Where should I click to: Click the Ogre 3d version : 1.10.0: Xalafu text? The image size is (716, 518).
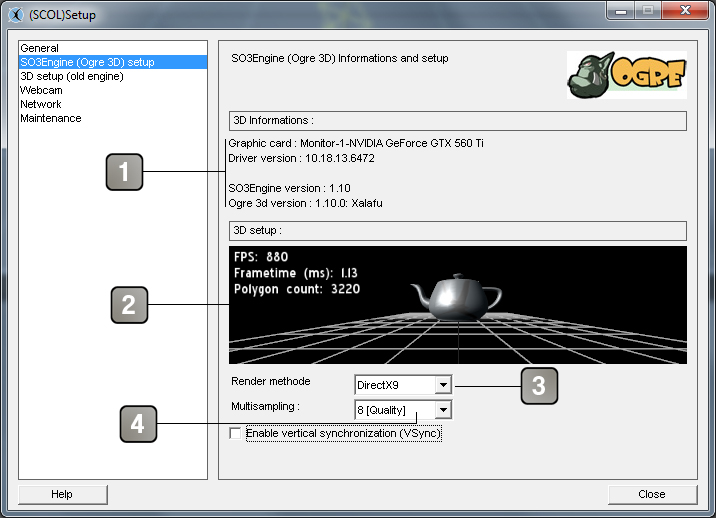(x=305, y=203)
